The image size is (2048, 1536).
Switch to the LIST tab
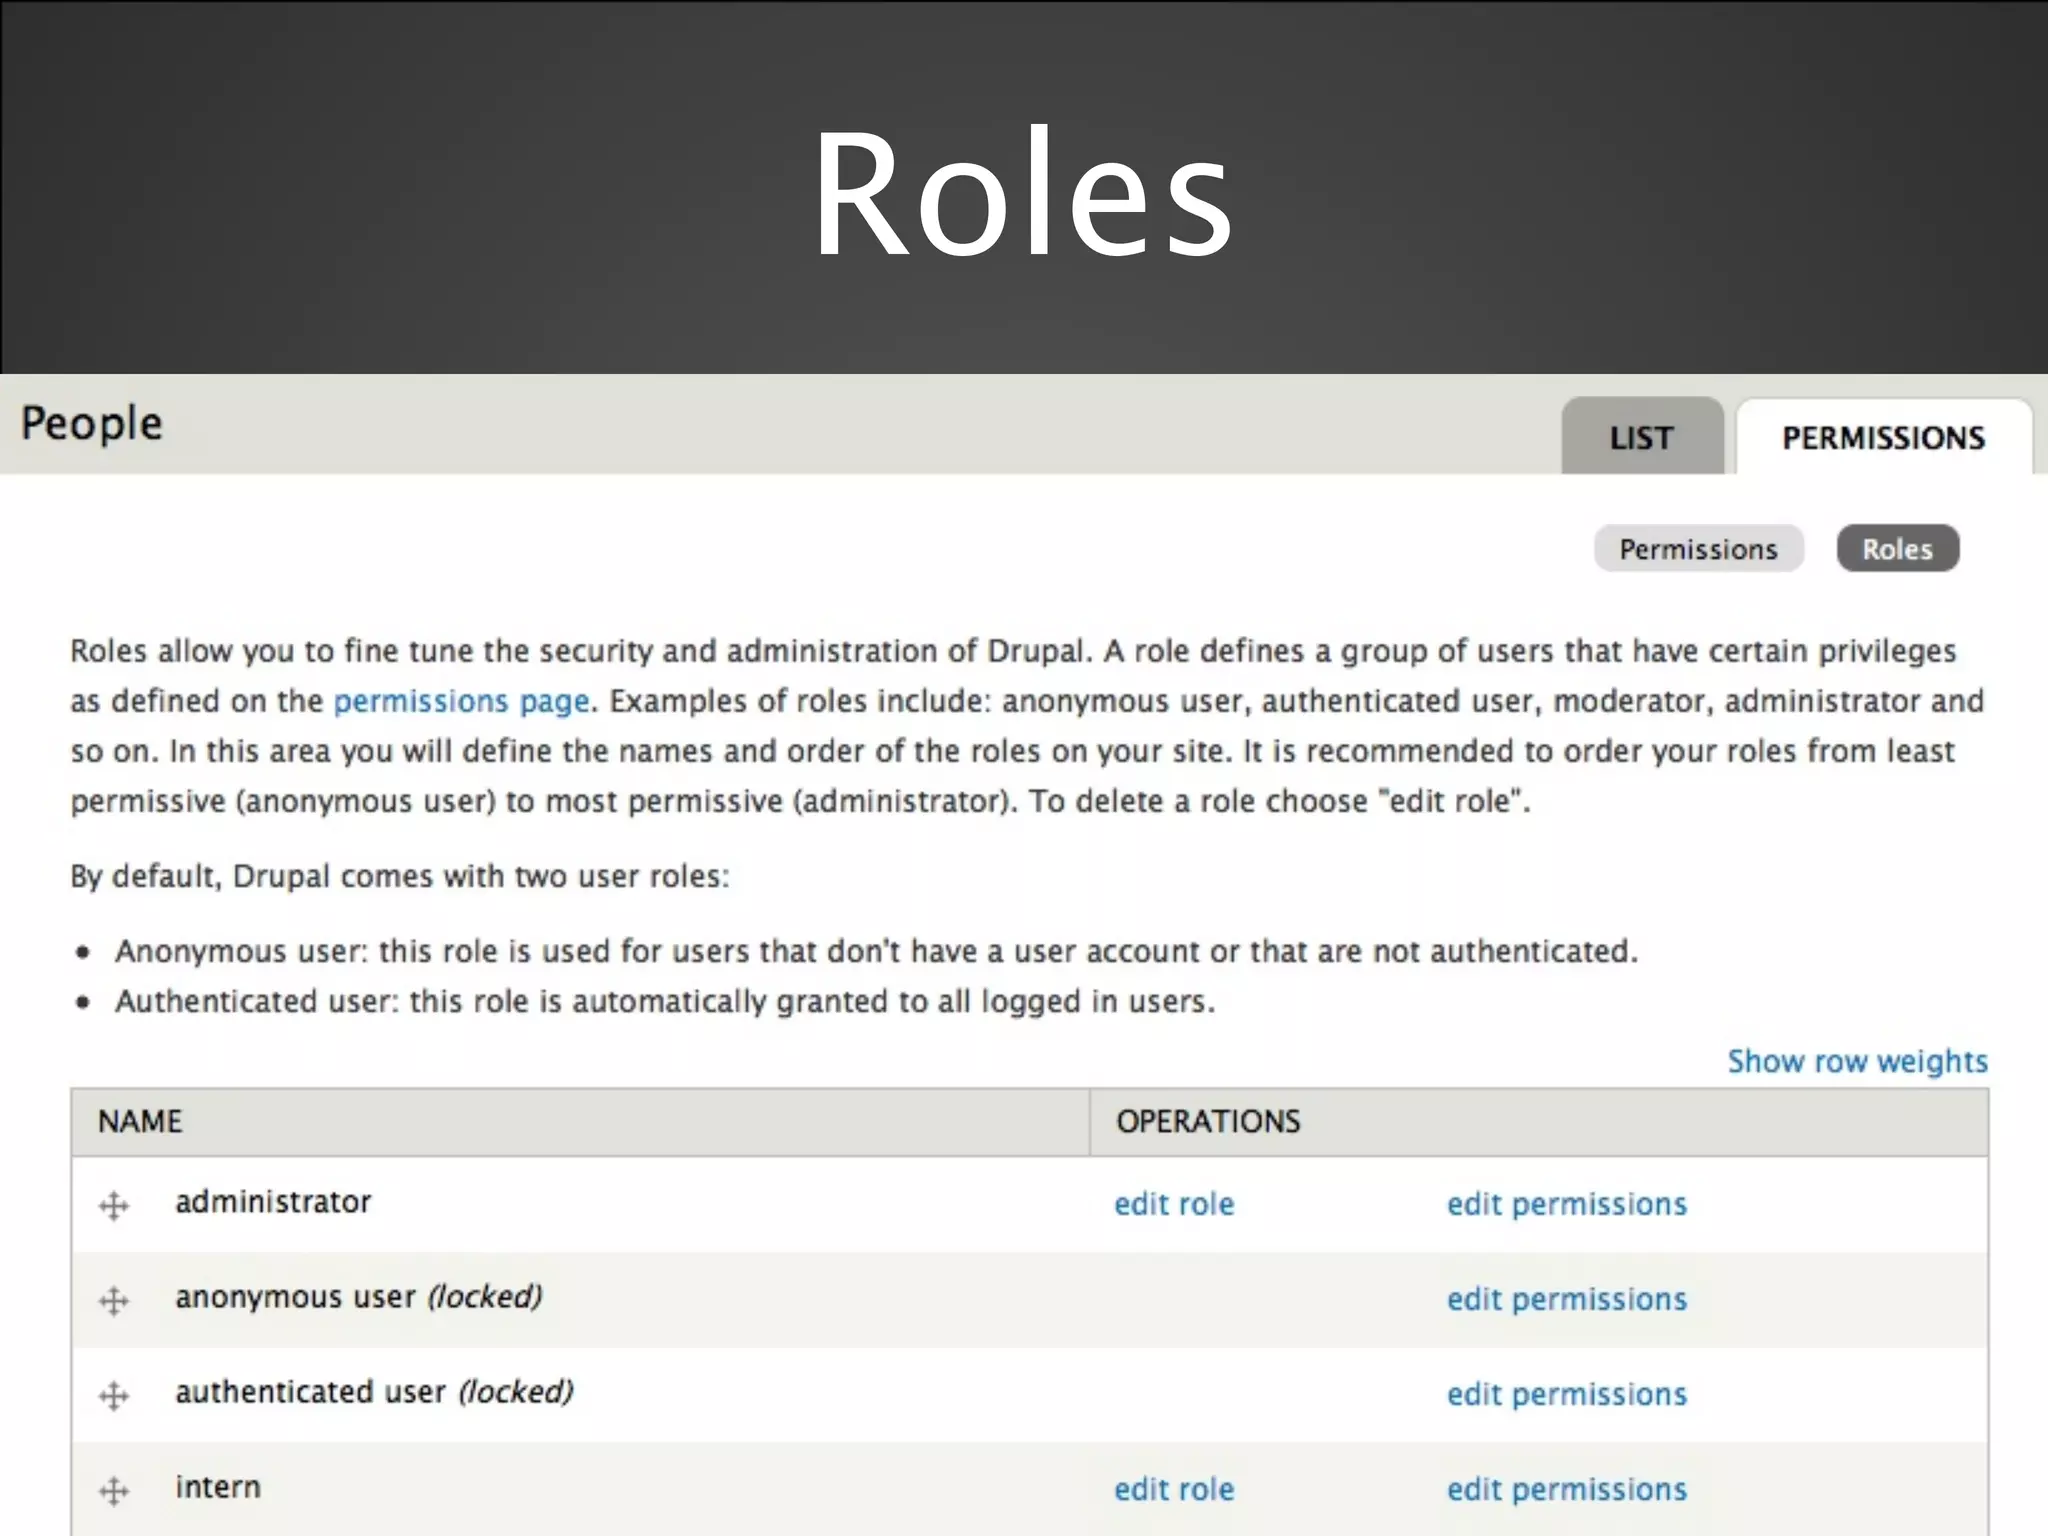pyautogui.click(x=1642, y=436)
